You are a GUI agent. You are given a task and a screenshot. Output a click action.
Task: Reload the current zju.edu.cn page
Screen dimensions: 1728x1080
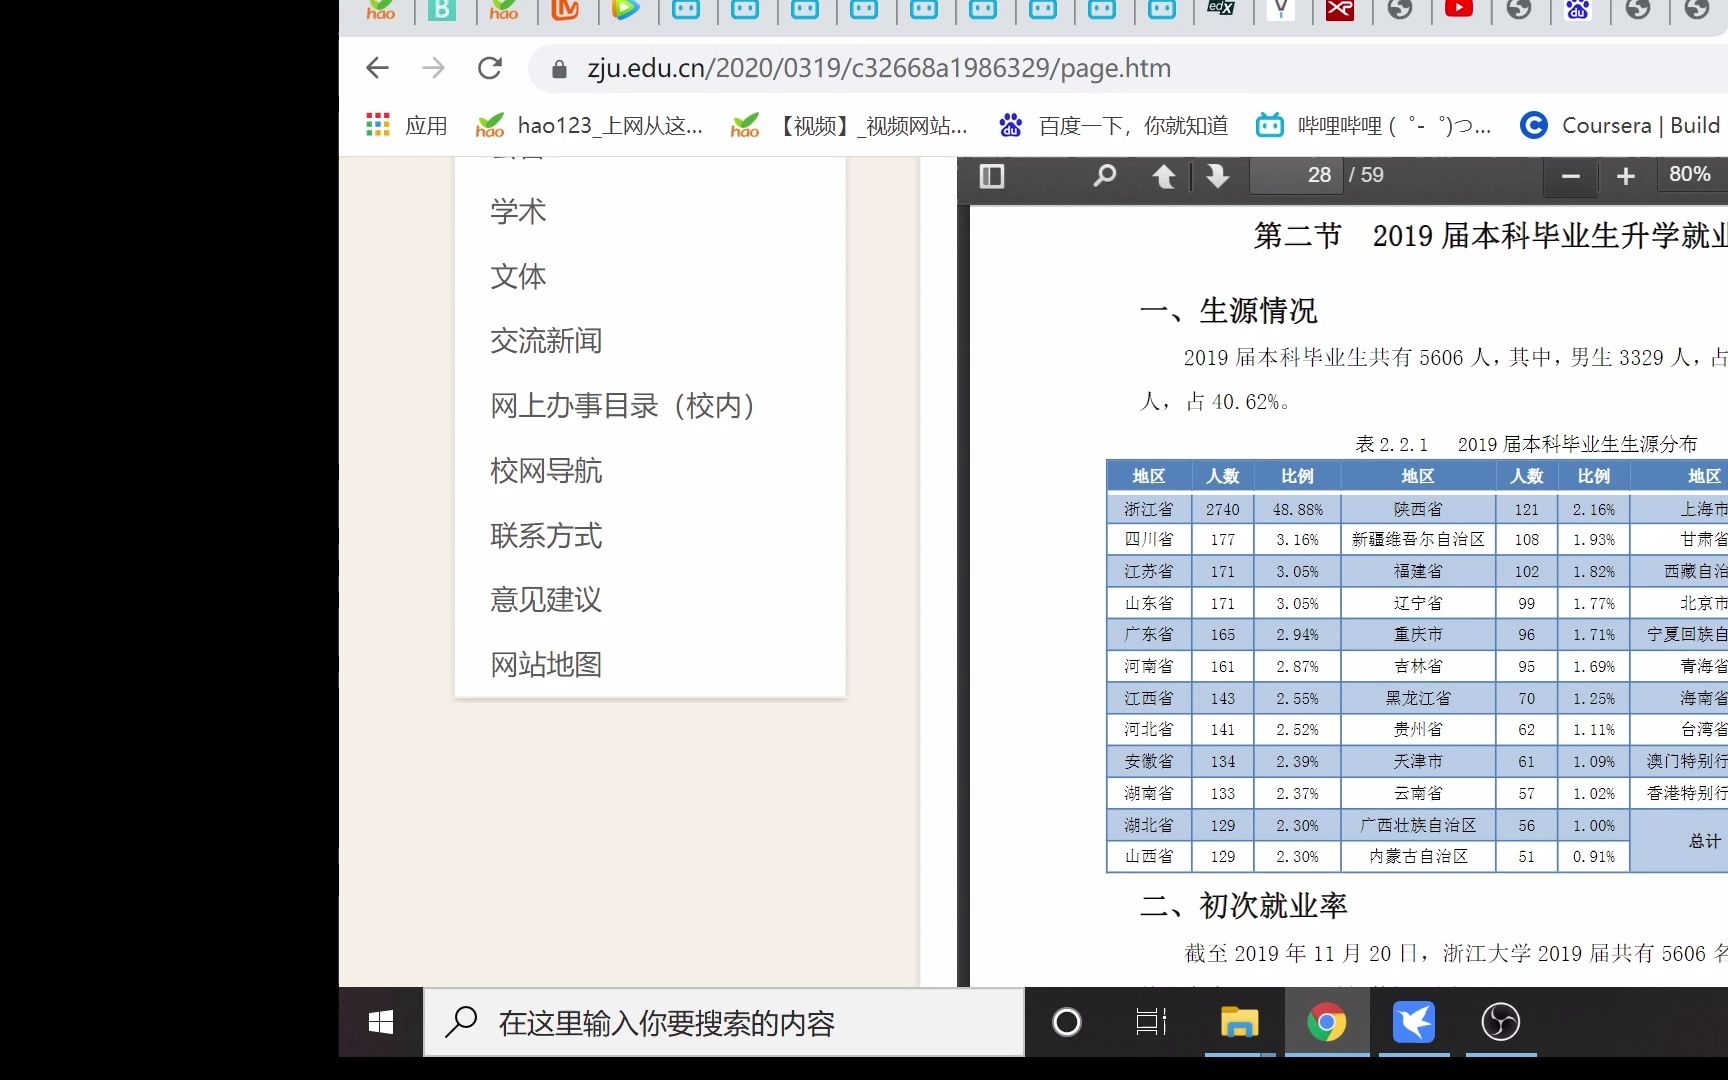tap(490, 68)
